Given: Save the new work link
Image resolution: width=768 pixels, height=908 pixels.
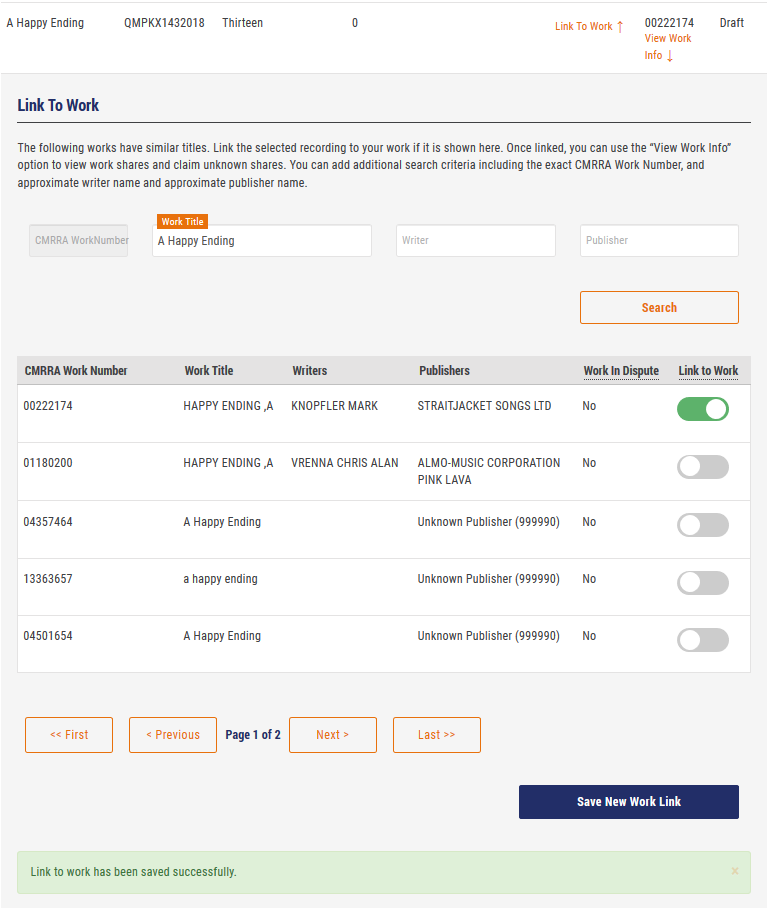Looking at the screenshot, I should 628,802.
